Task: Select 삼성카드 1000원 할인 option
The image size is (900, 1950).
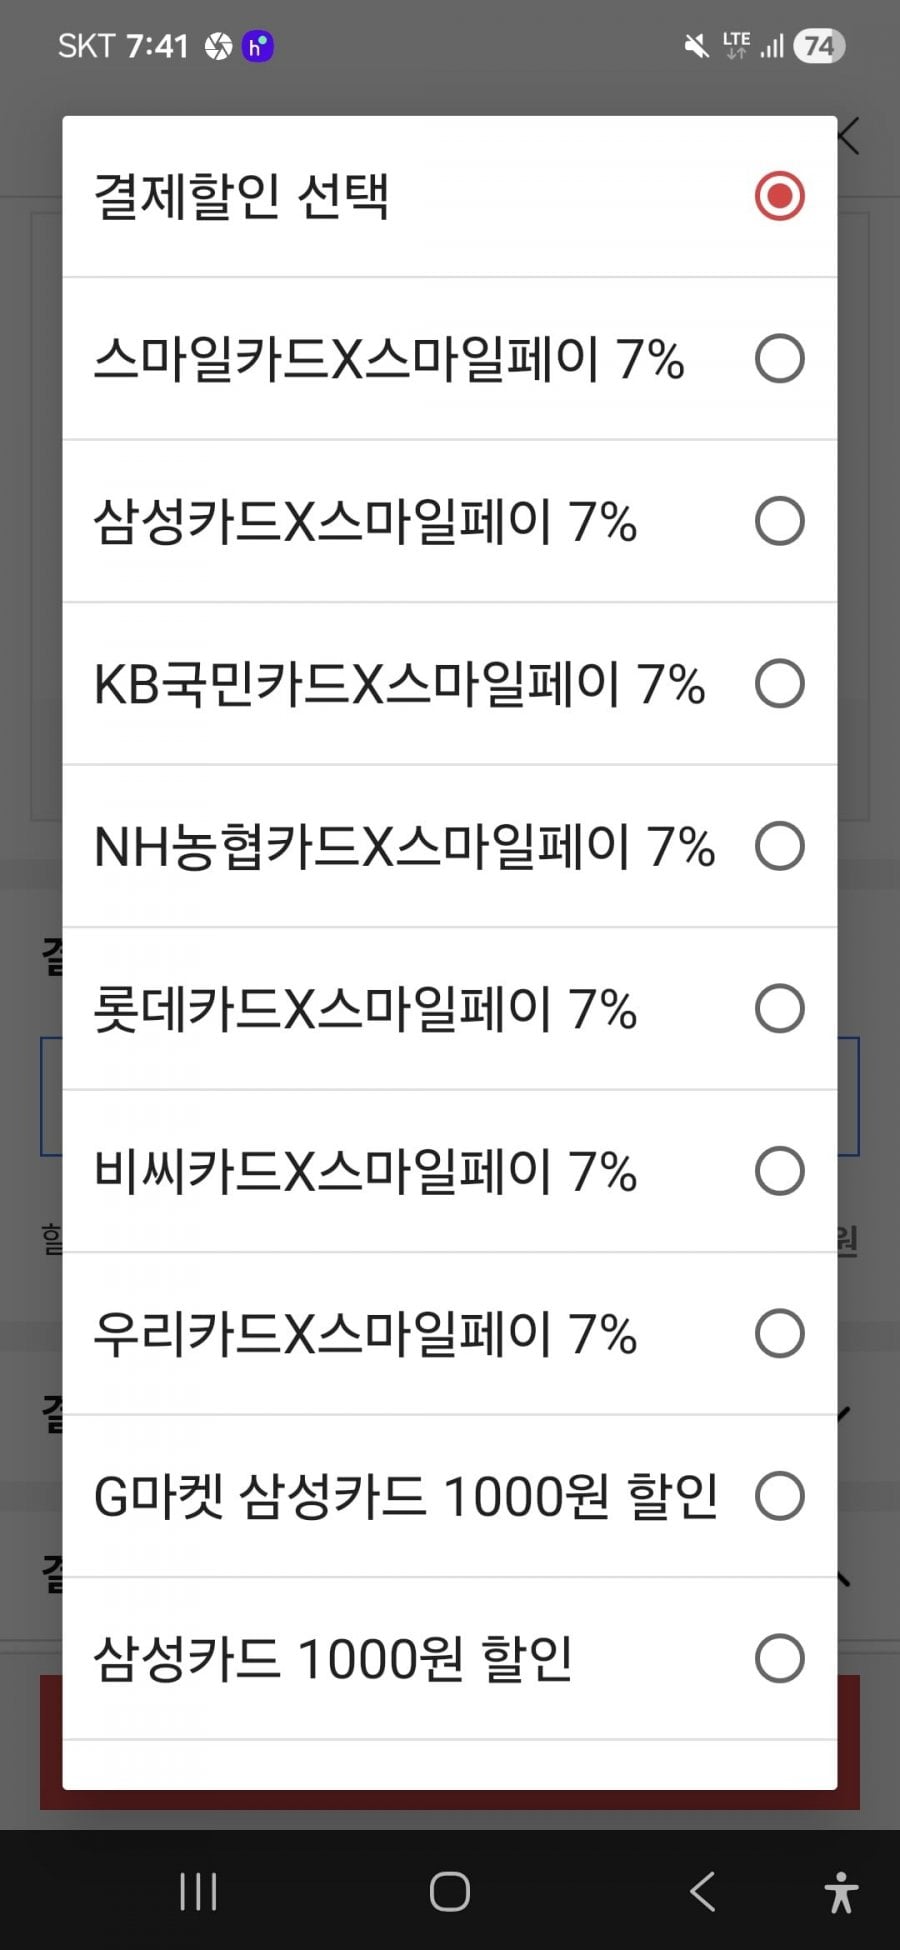Action: (779, 1659)
